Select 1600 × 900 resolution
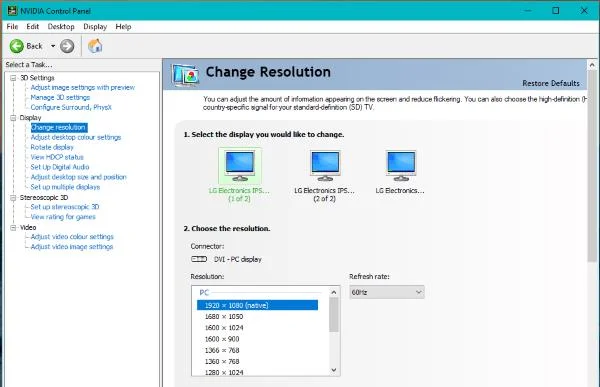The width and height of the screenshot is (600, 387). 222,339
